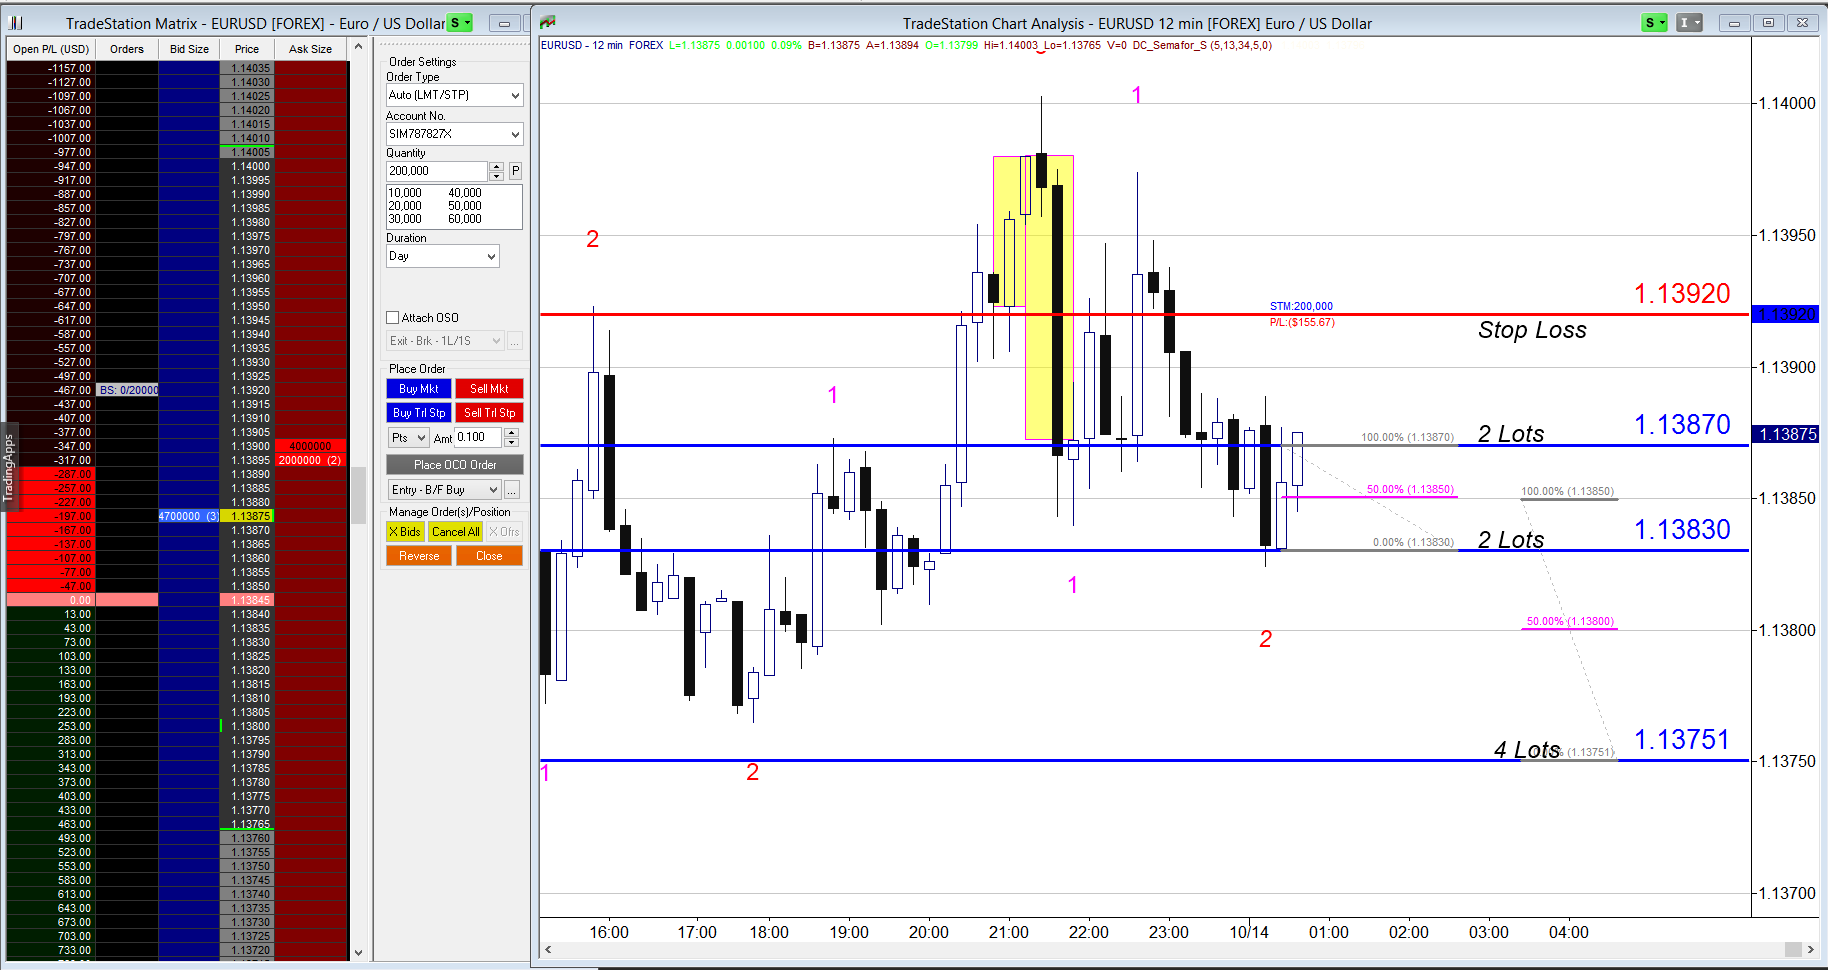The width and height of the screenshot is (1828, 970).
Task: Click the Reverse position button
Action: click(419, 556)
